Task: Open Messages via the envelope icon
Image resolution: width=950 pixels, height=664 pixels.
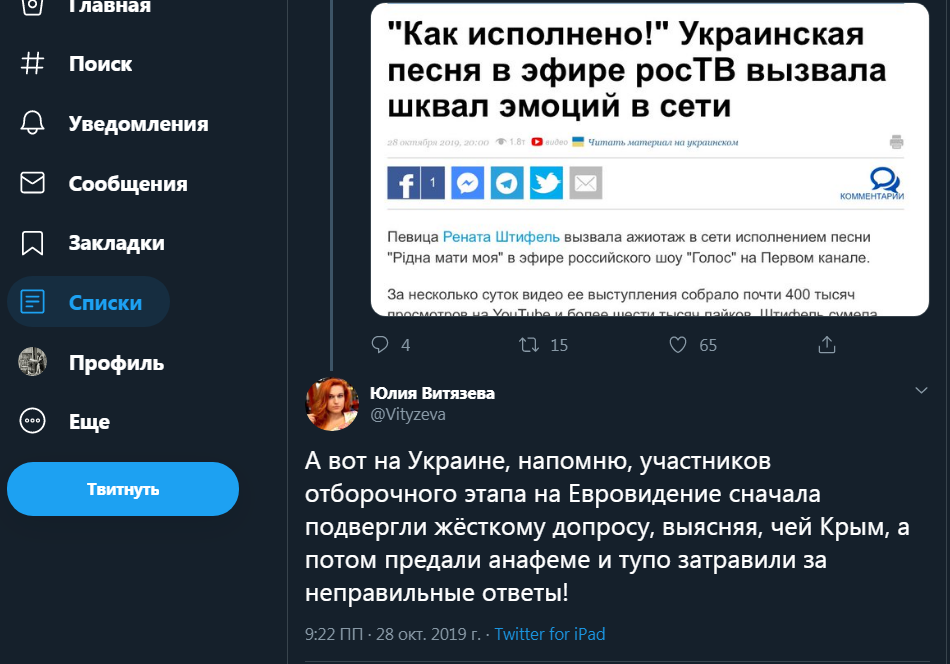Action: [x=33, y=184]
